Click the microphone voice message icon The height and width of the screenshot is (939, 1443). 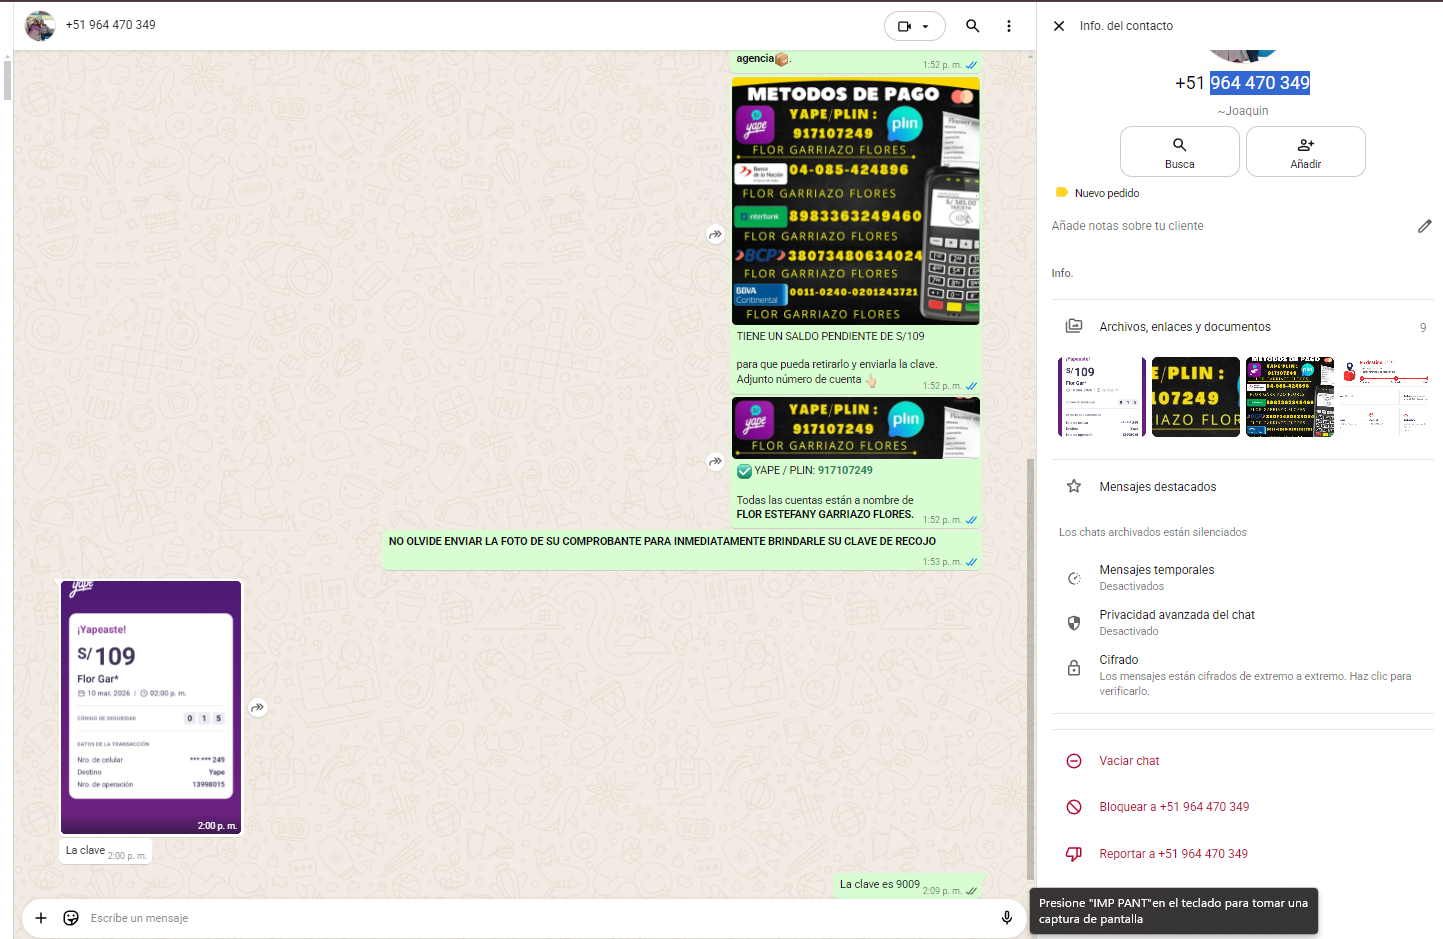point(1007,918)
